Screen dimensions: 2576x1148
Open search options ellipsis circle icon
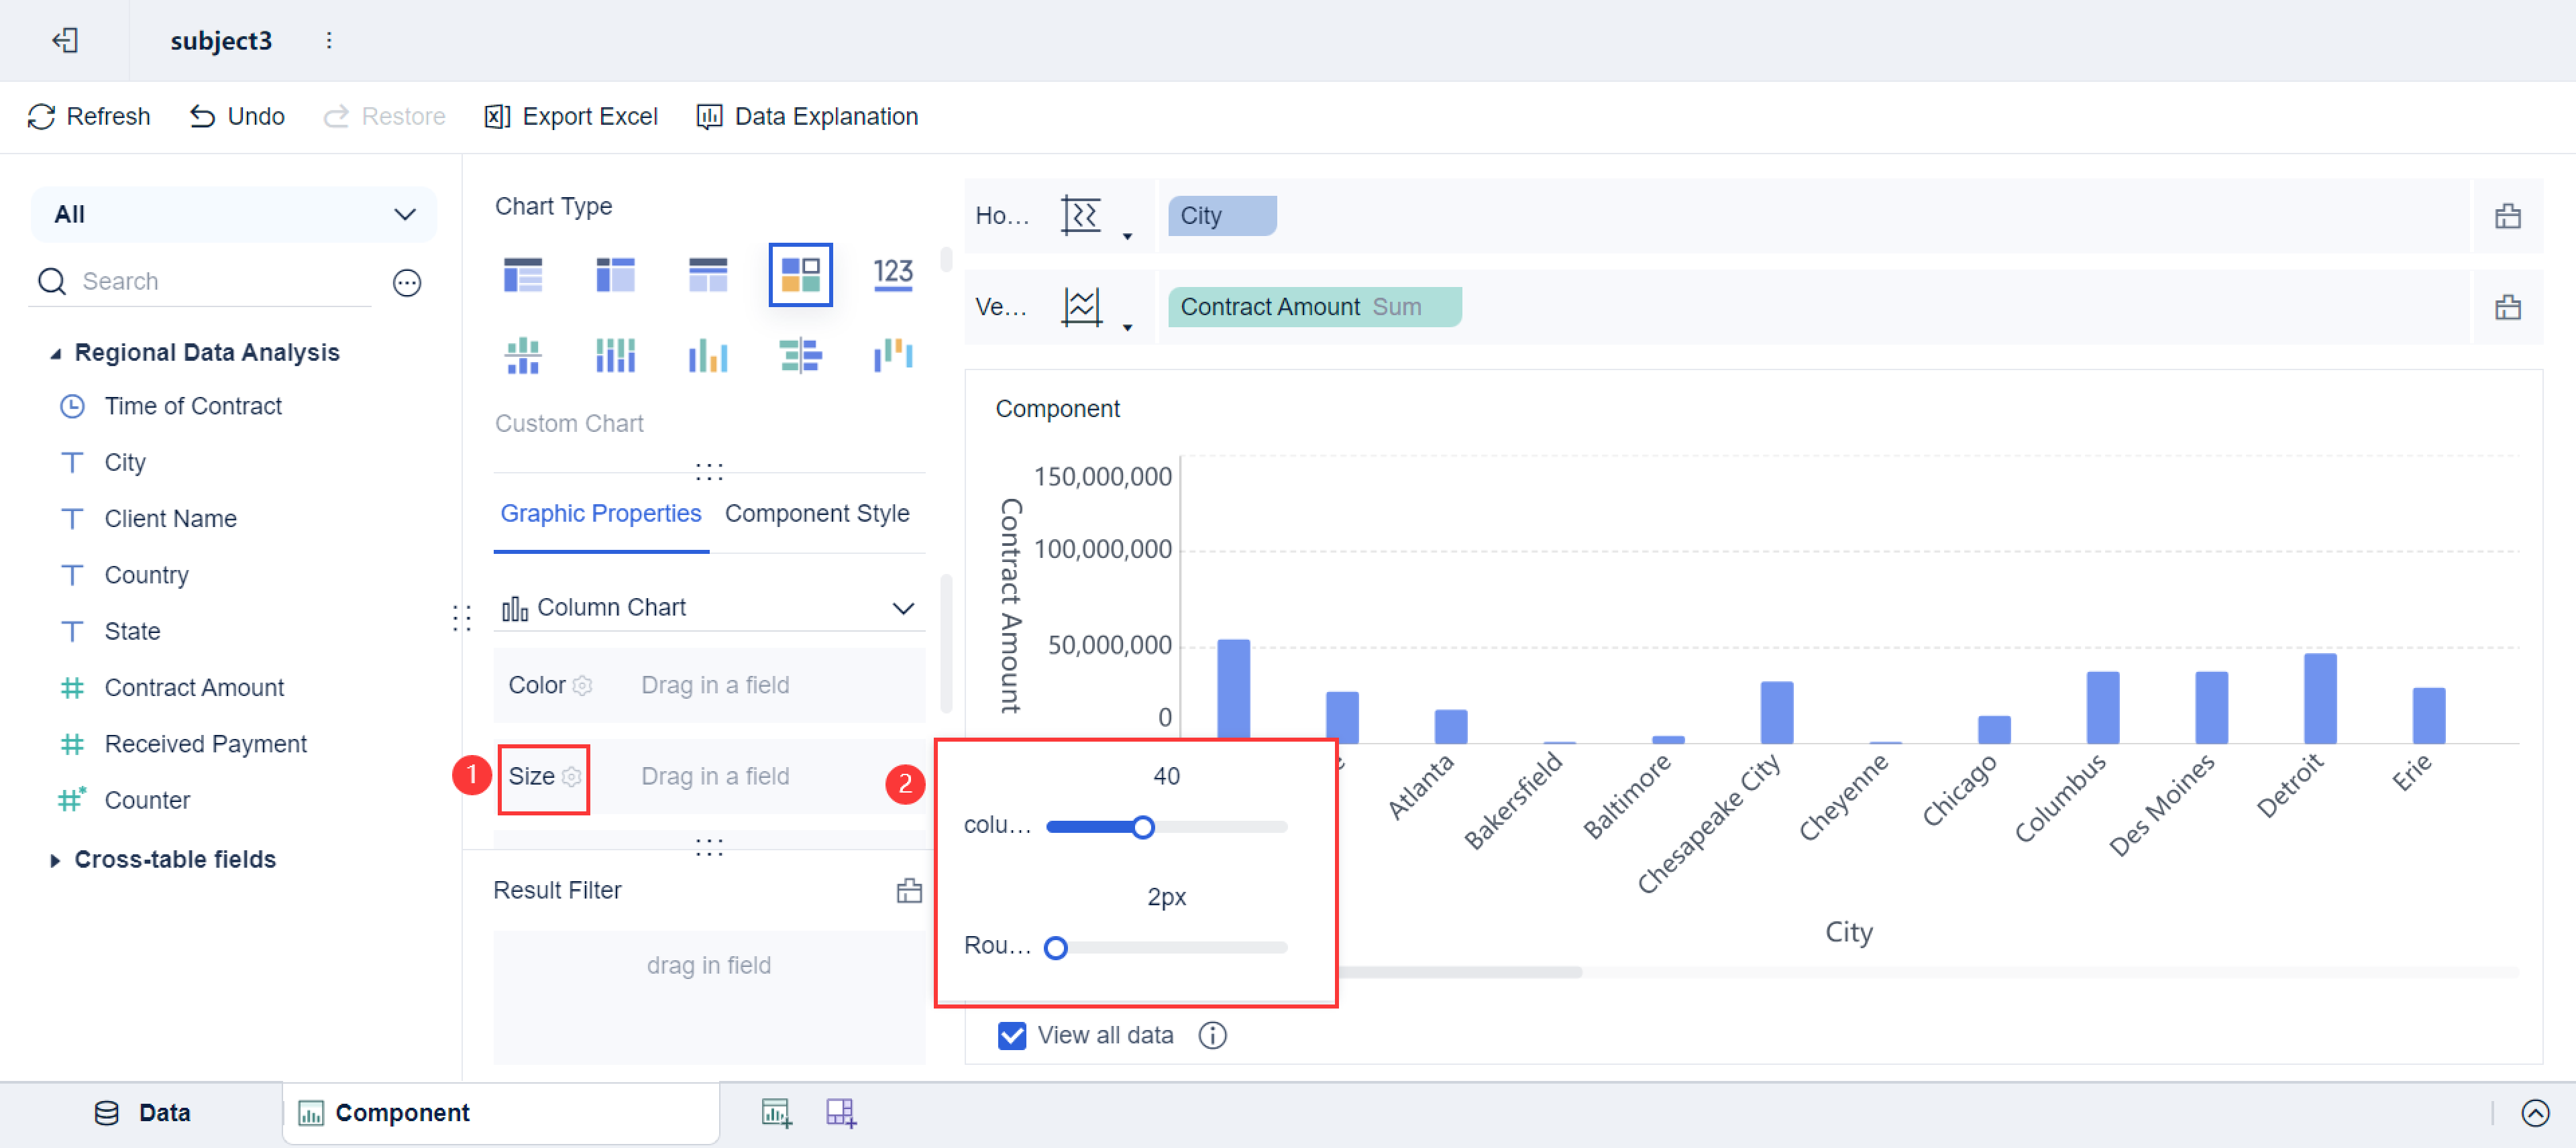(406, 283)
